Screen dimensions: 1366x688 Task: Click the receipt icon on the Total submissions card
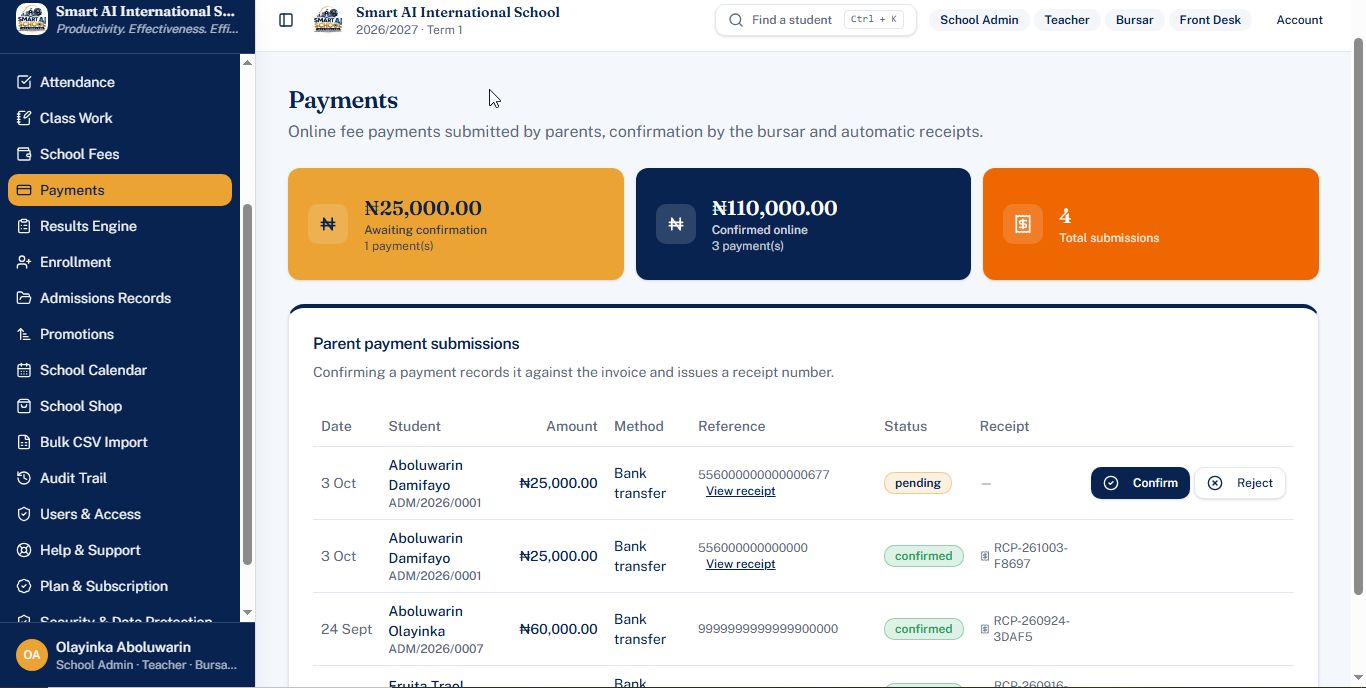click(1023, 224)
